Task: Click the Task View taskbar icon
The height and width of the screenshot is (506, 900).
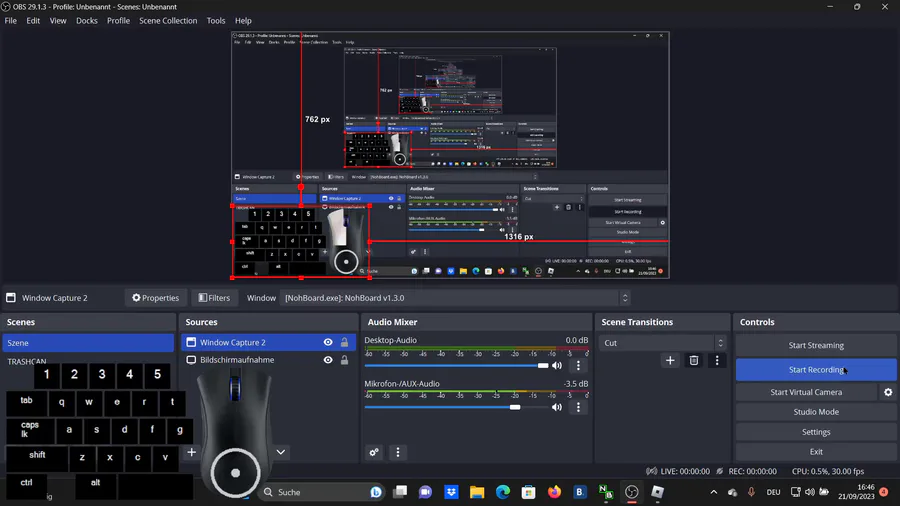Action: click(400, 492)
